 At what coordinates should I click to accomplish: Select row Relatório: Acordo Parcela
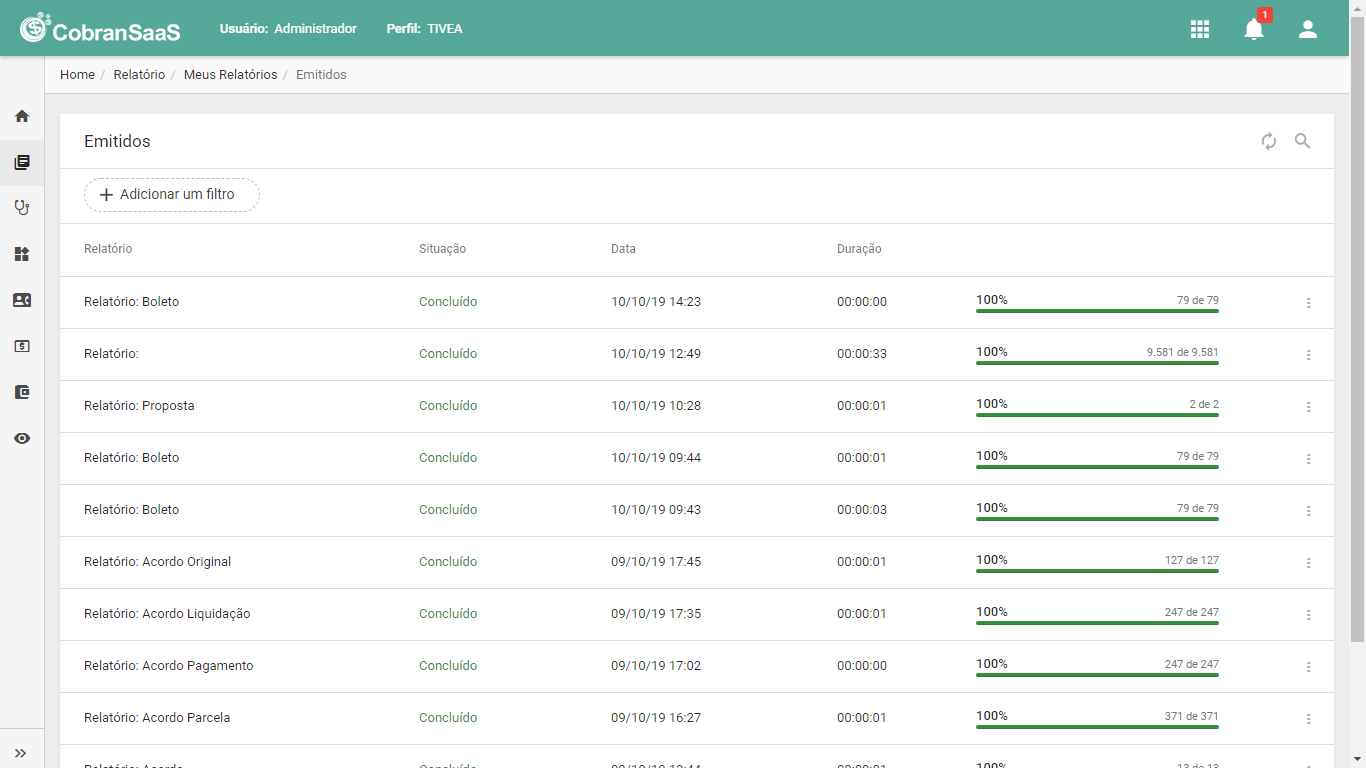(x=697, y=718)
